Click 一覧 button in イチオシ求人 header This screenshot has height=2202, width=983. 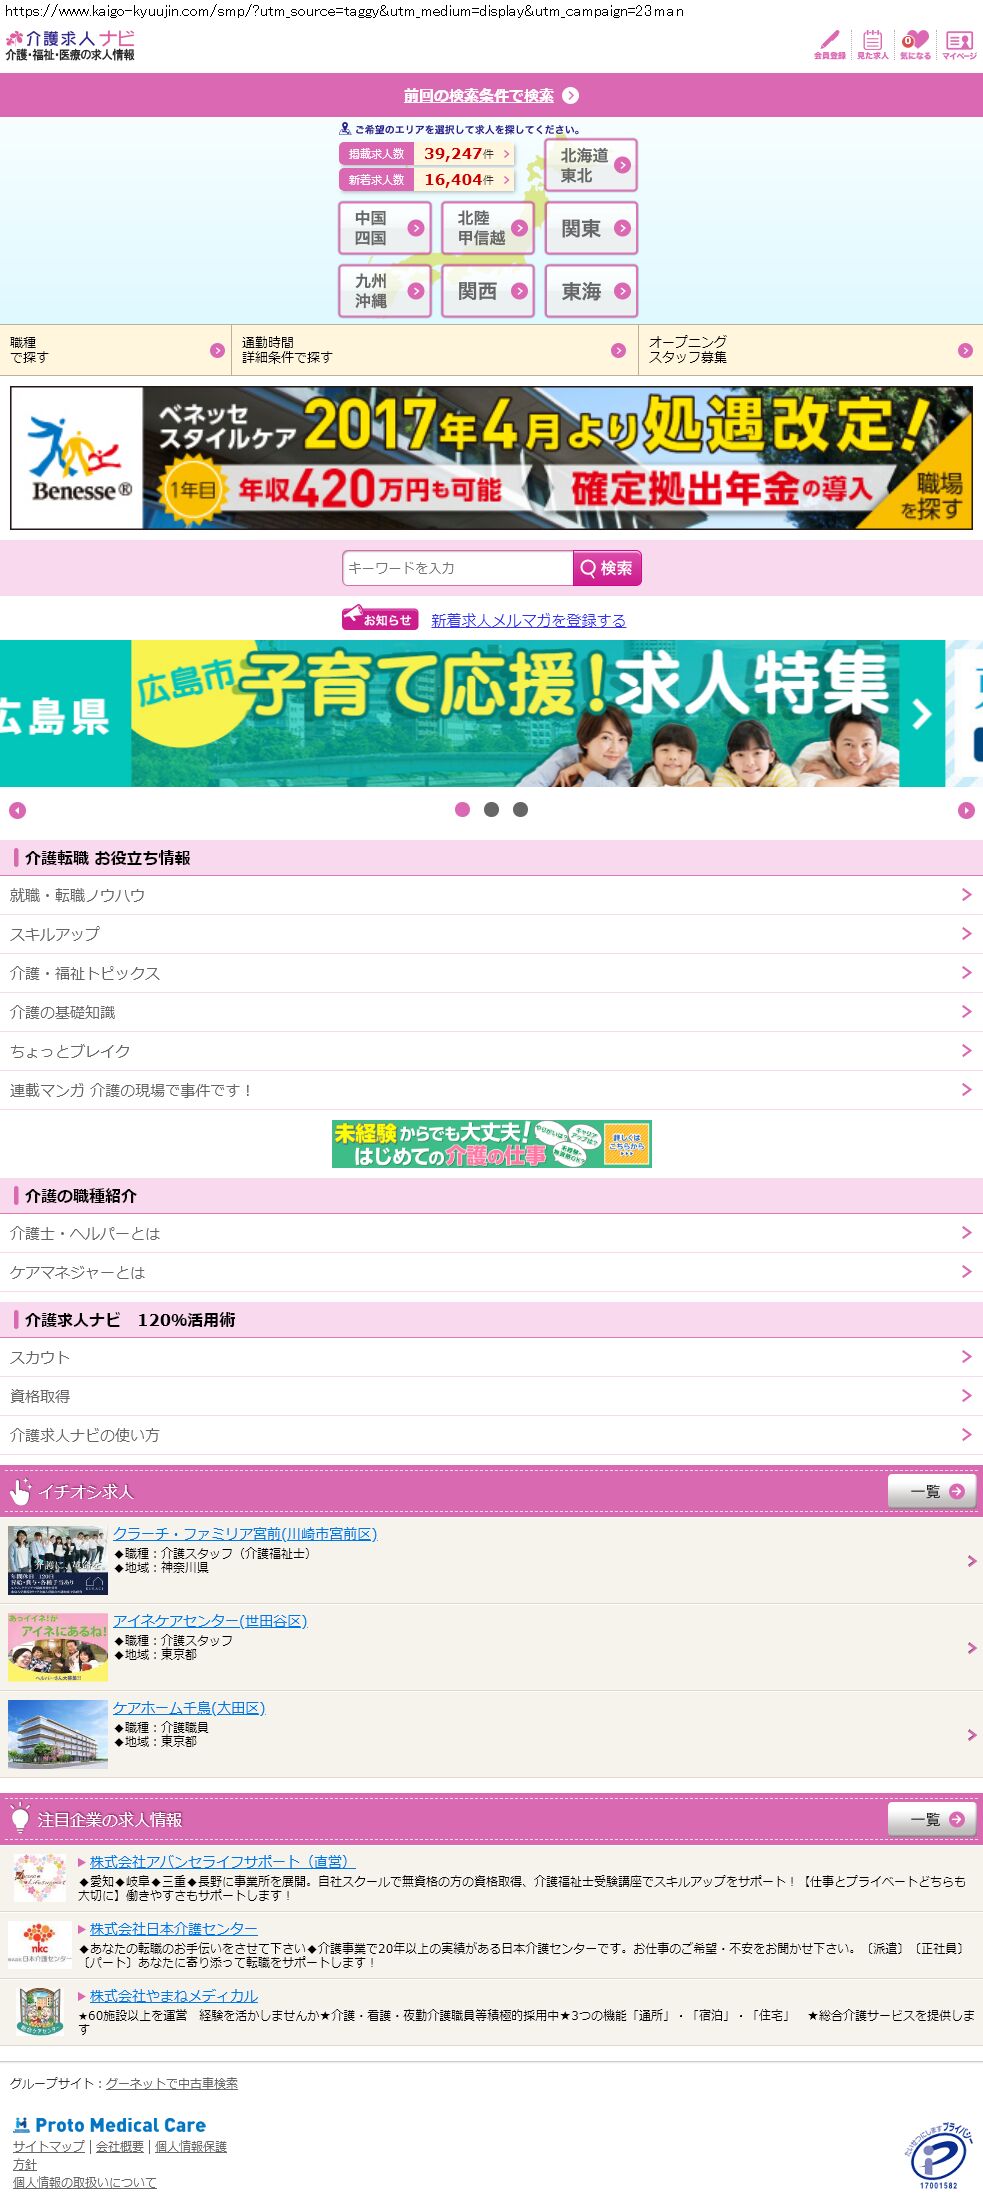click(932, 1491)
